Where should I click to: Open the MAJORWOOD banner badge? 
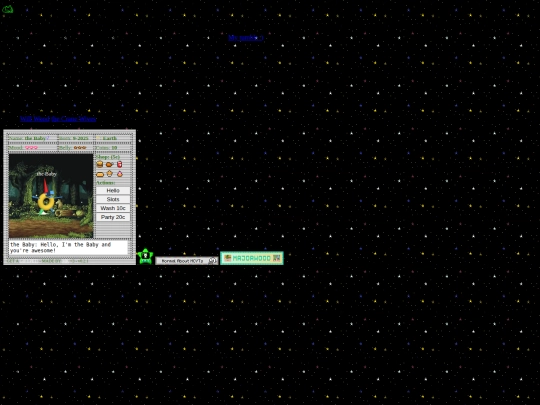(252, 258)
